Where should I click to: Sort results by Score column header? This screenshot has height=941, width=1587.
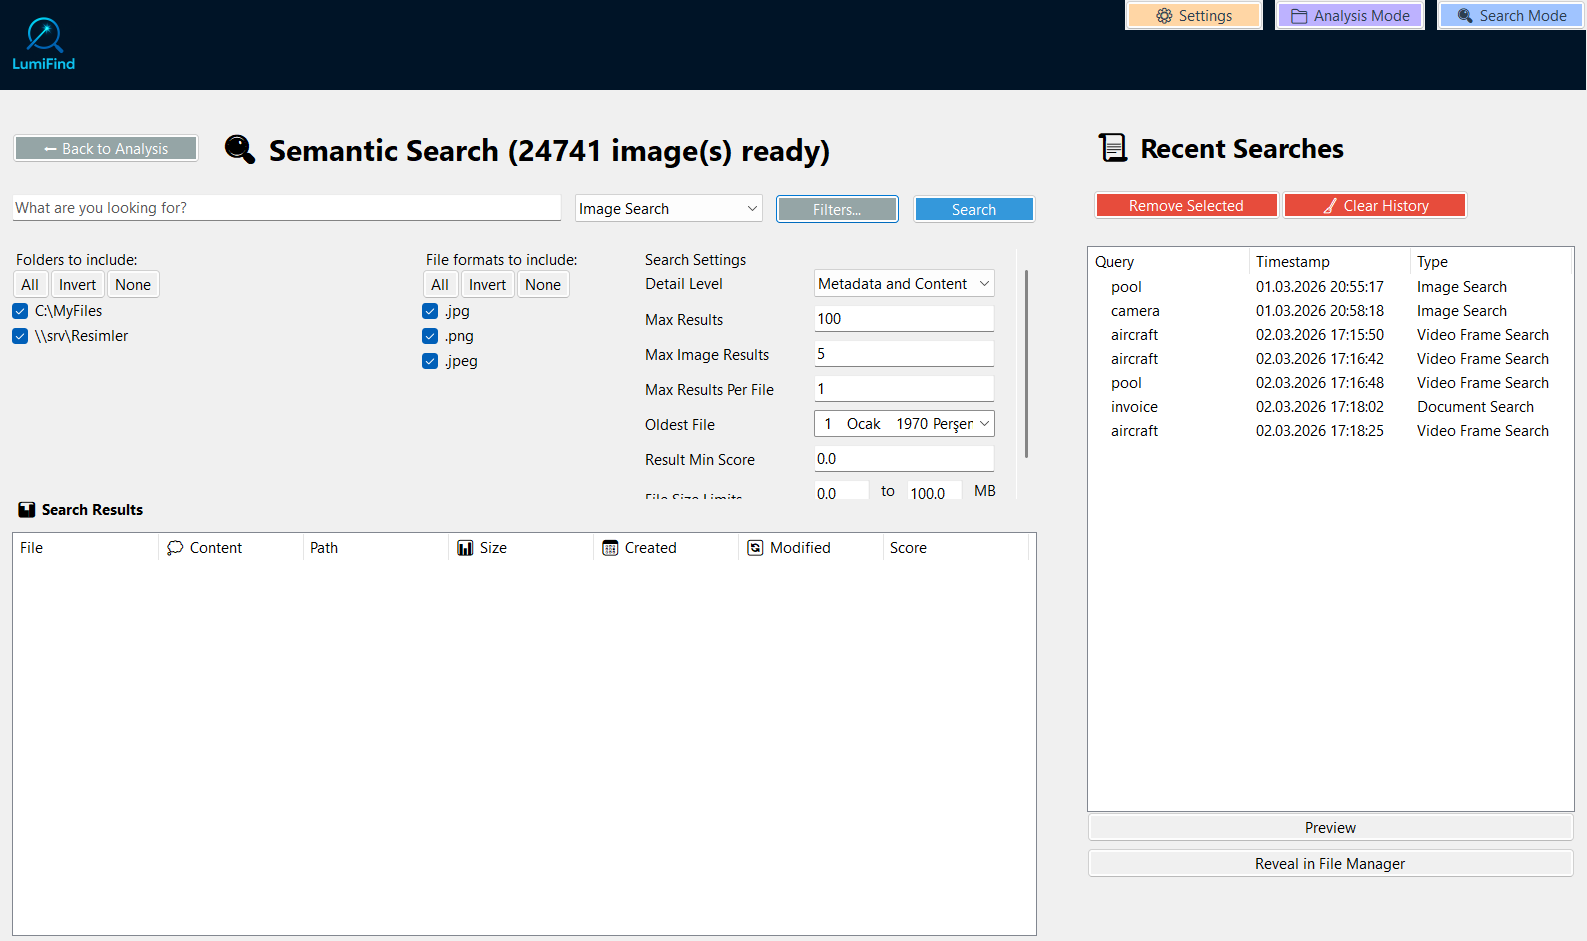pos(955,548)
